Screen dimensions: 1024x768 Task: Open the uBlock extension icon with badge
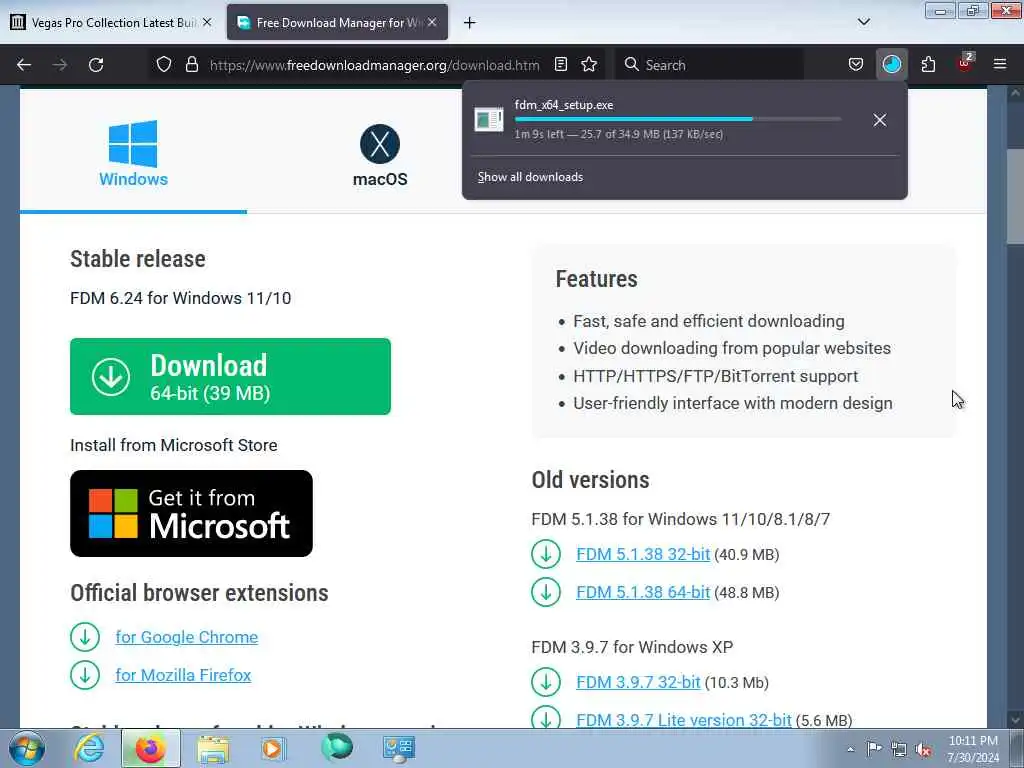[965, 63]
